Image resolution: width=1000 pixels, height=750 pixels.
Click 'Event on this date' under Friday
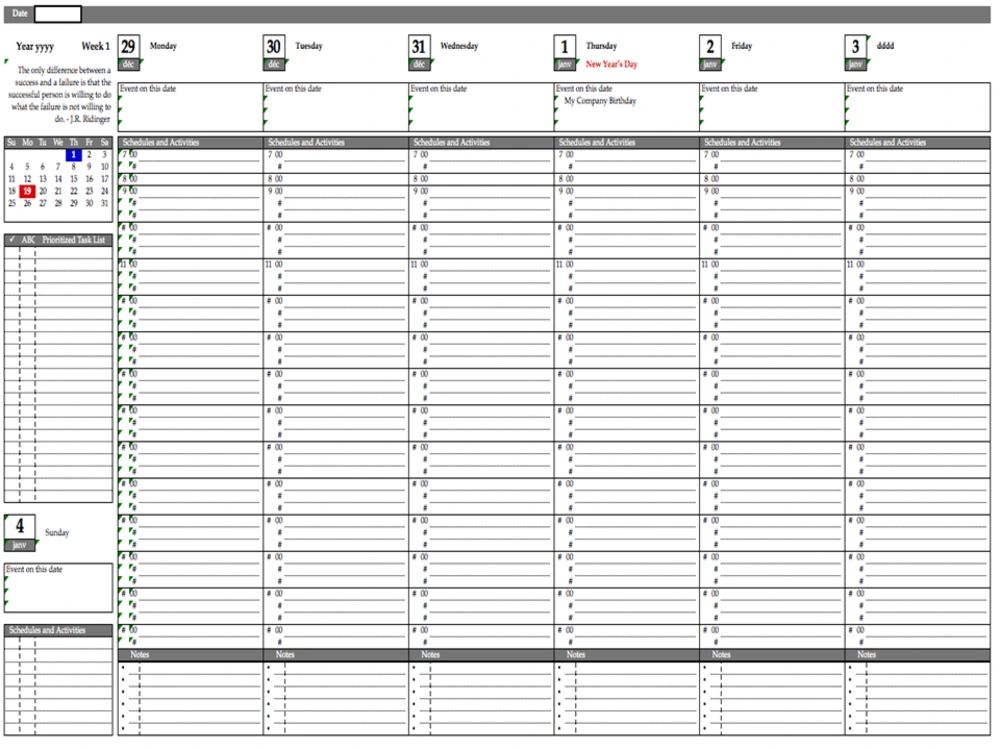point(730,89)
